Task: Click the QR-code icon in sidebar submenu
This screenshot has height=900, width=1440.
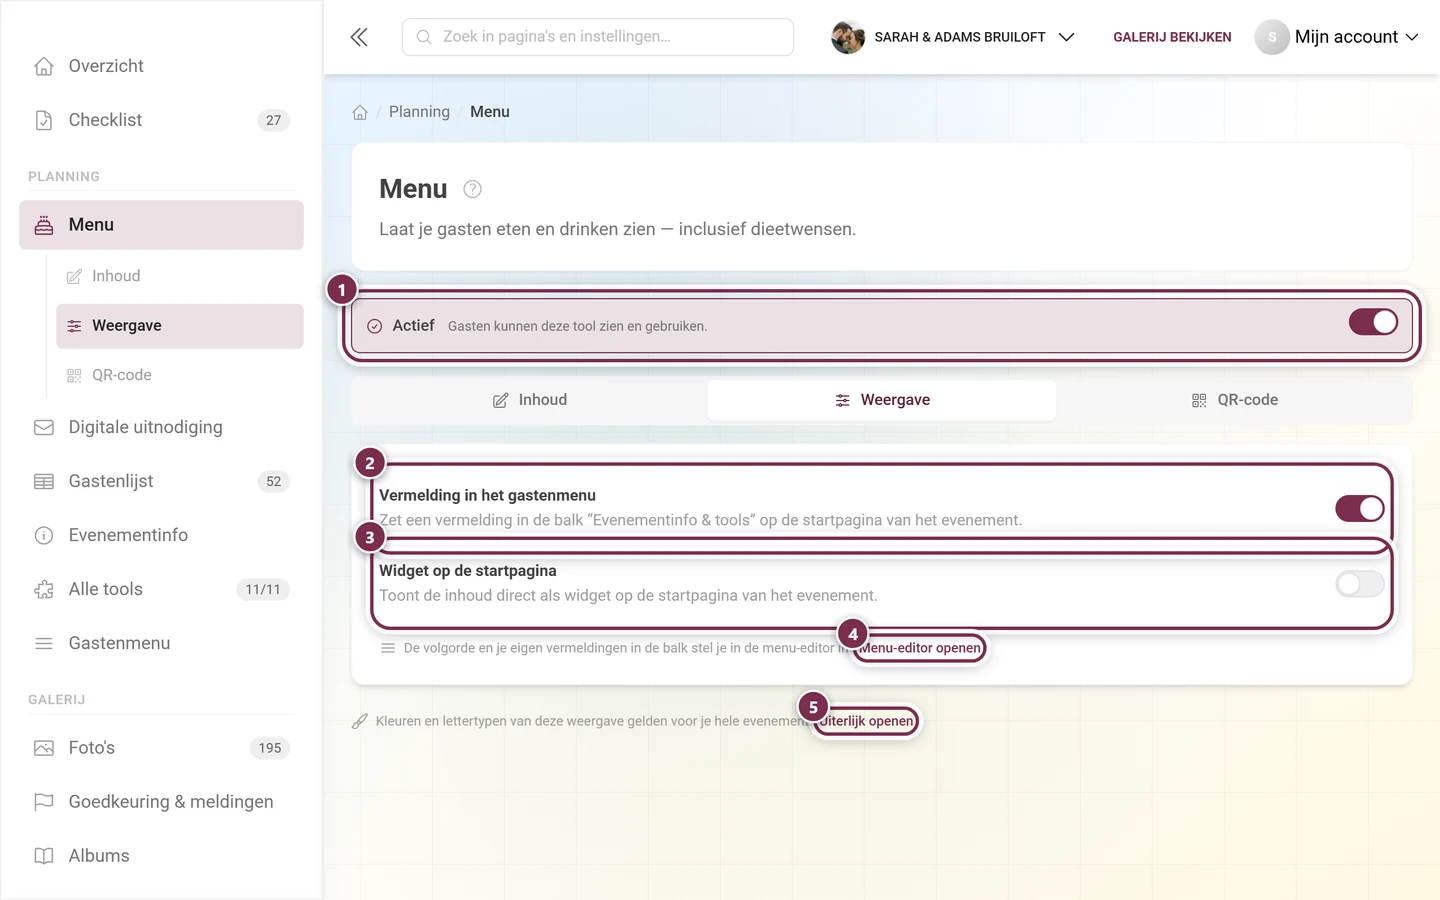Action: (x=74, y=375)
